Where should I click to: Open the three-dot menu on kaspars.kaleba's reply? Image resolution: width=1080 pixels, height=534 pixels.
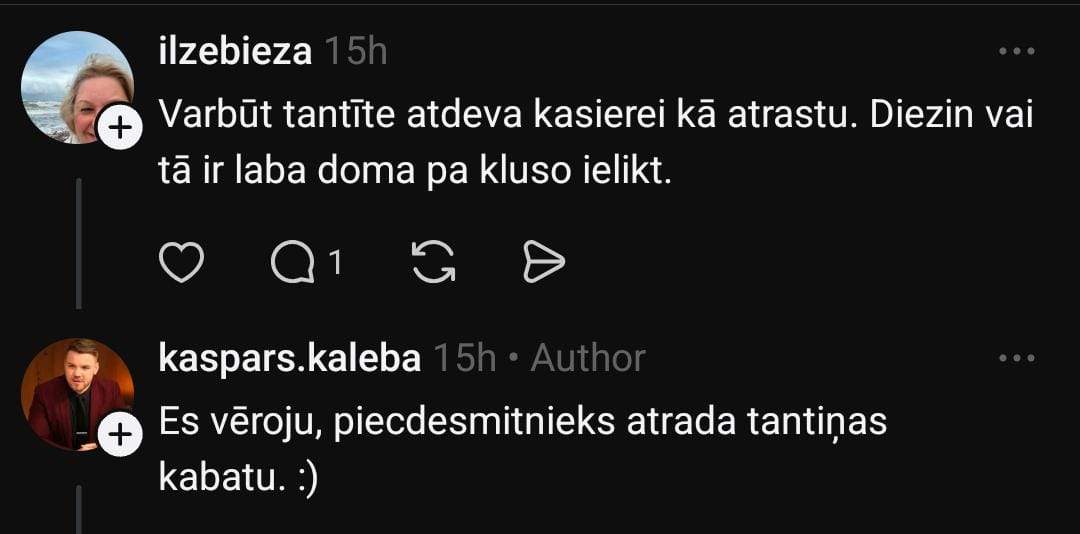coord(1017,358)
